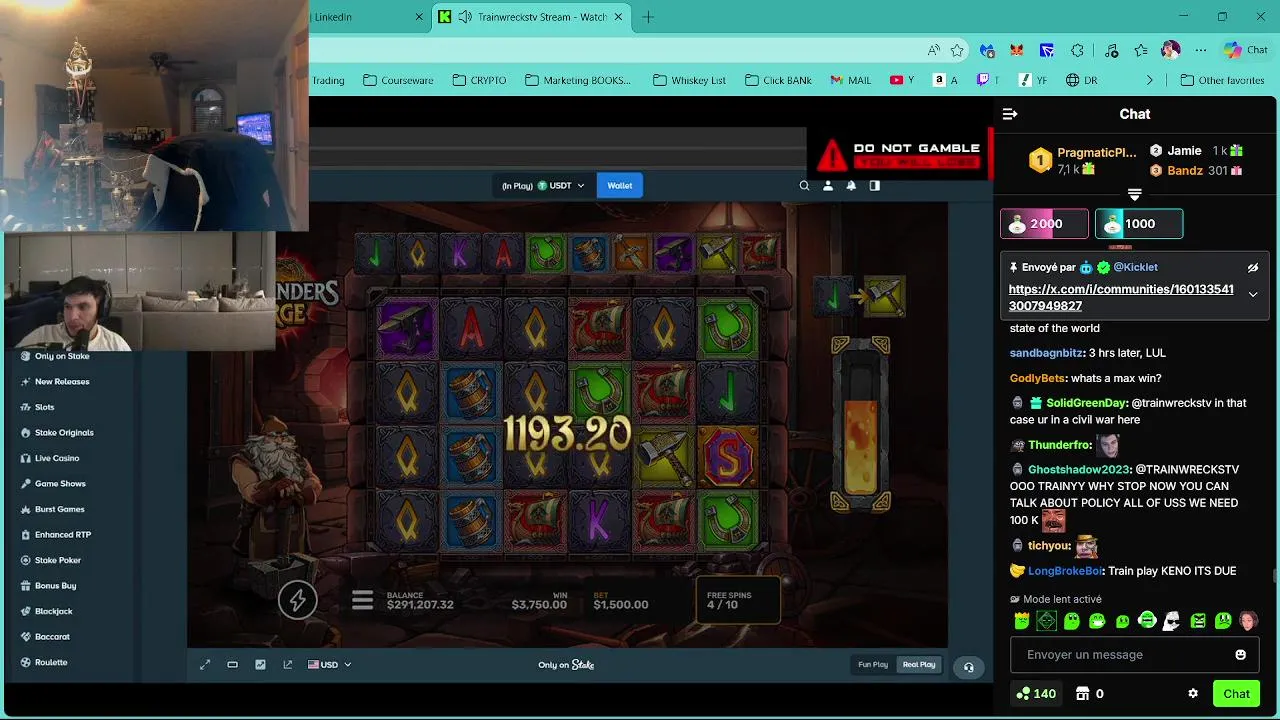Viewport: 1280px width, 720px height.
Task: Select Real Play mode
Action: tap(919, 664)
